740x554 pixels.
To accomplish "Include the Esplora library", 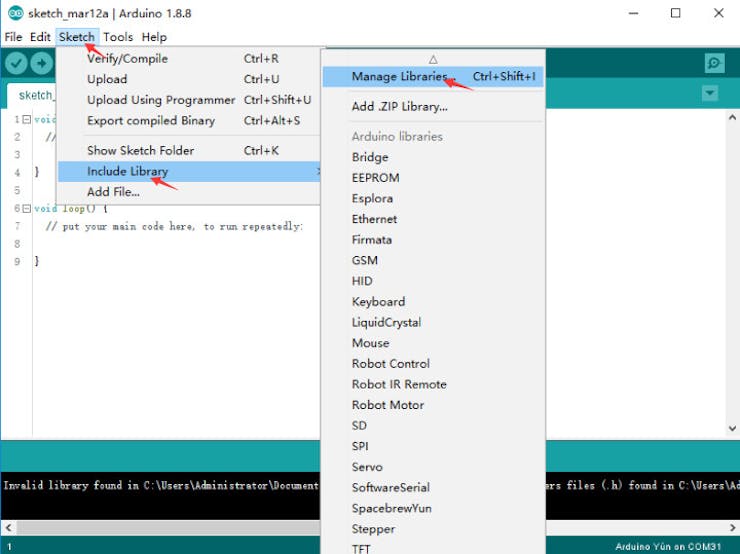I will 433,199.
